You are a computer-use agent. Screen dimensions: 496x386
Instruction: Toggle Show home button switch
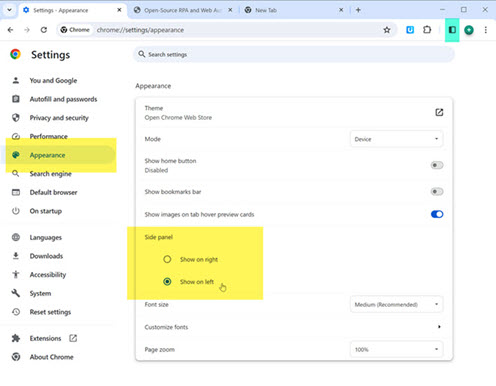click(437, 165)
